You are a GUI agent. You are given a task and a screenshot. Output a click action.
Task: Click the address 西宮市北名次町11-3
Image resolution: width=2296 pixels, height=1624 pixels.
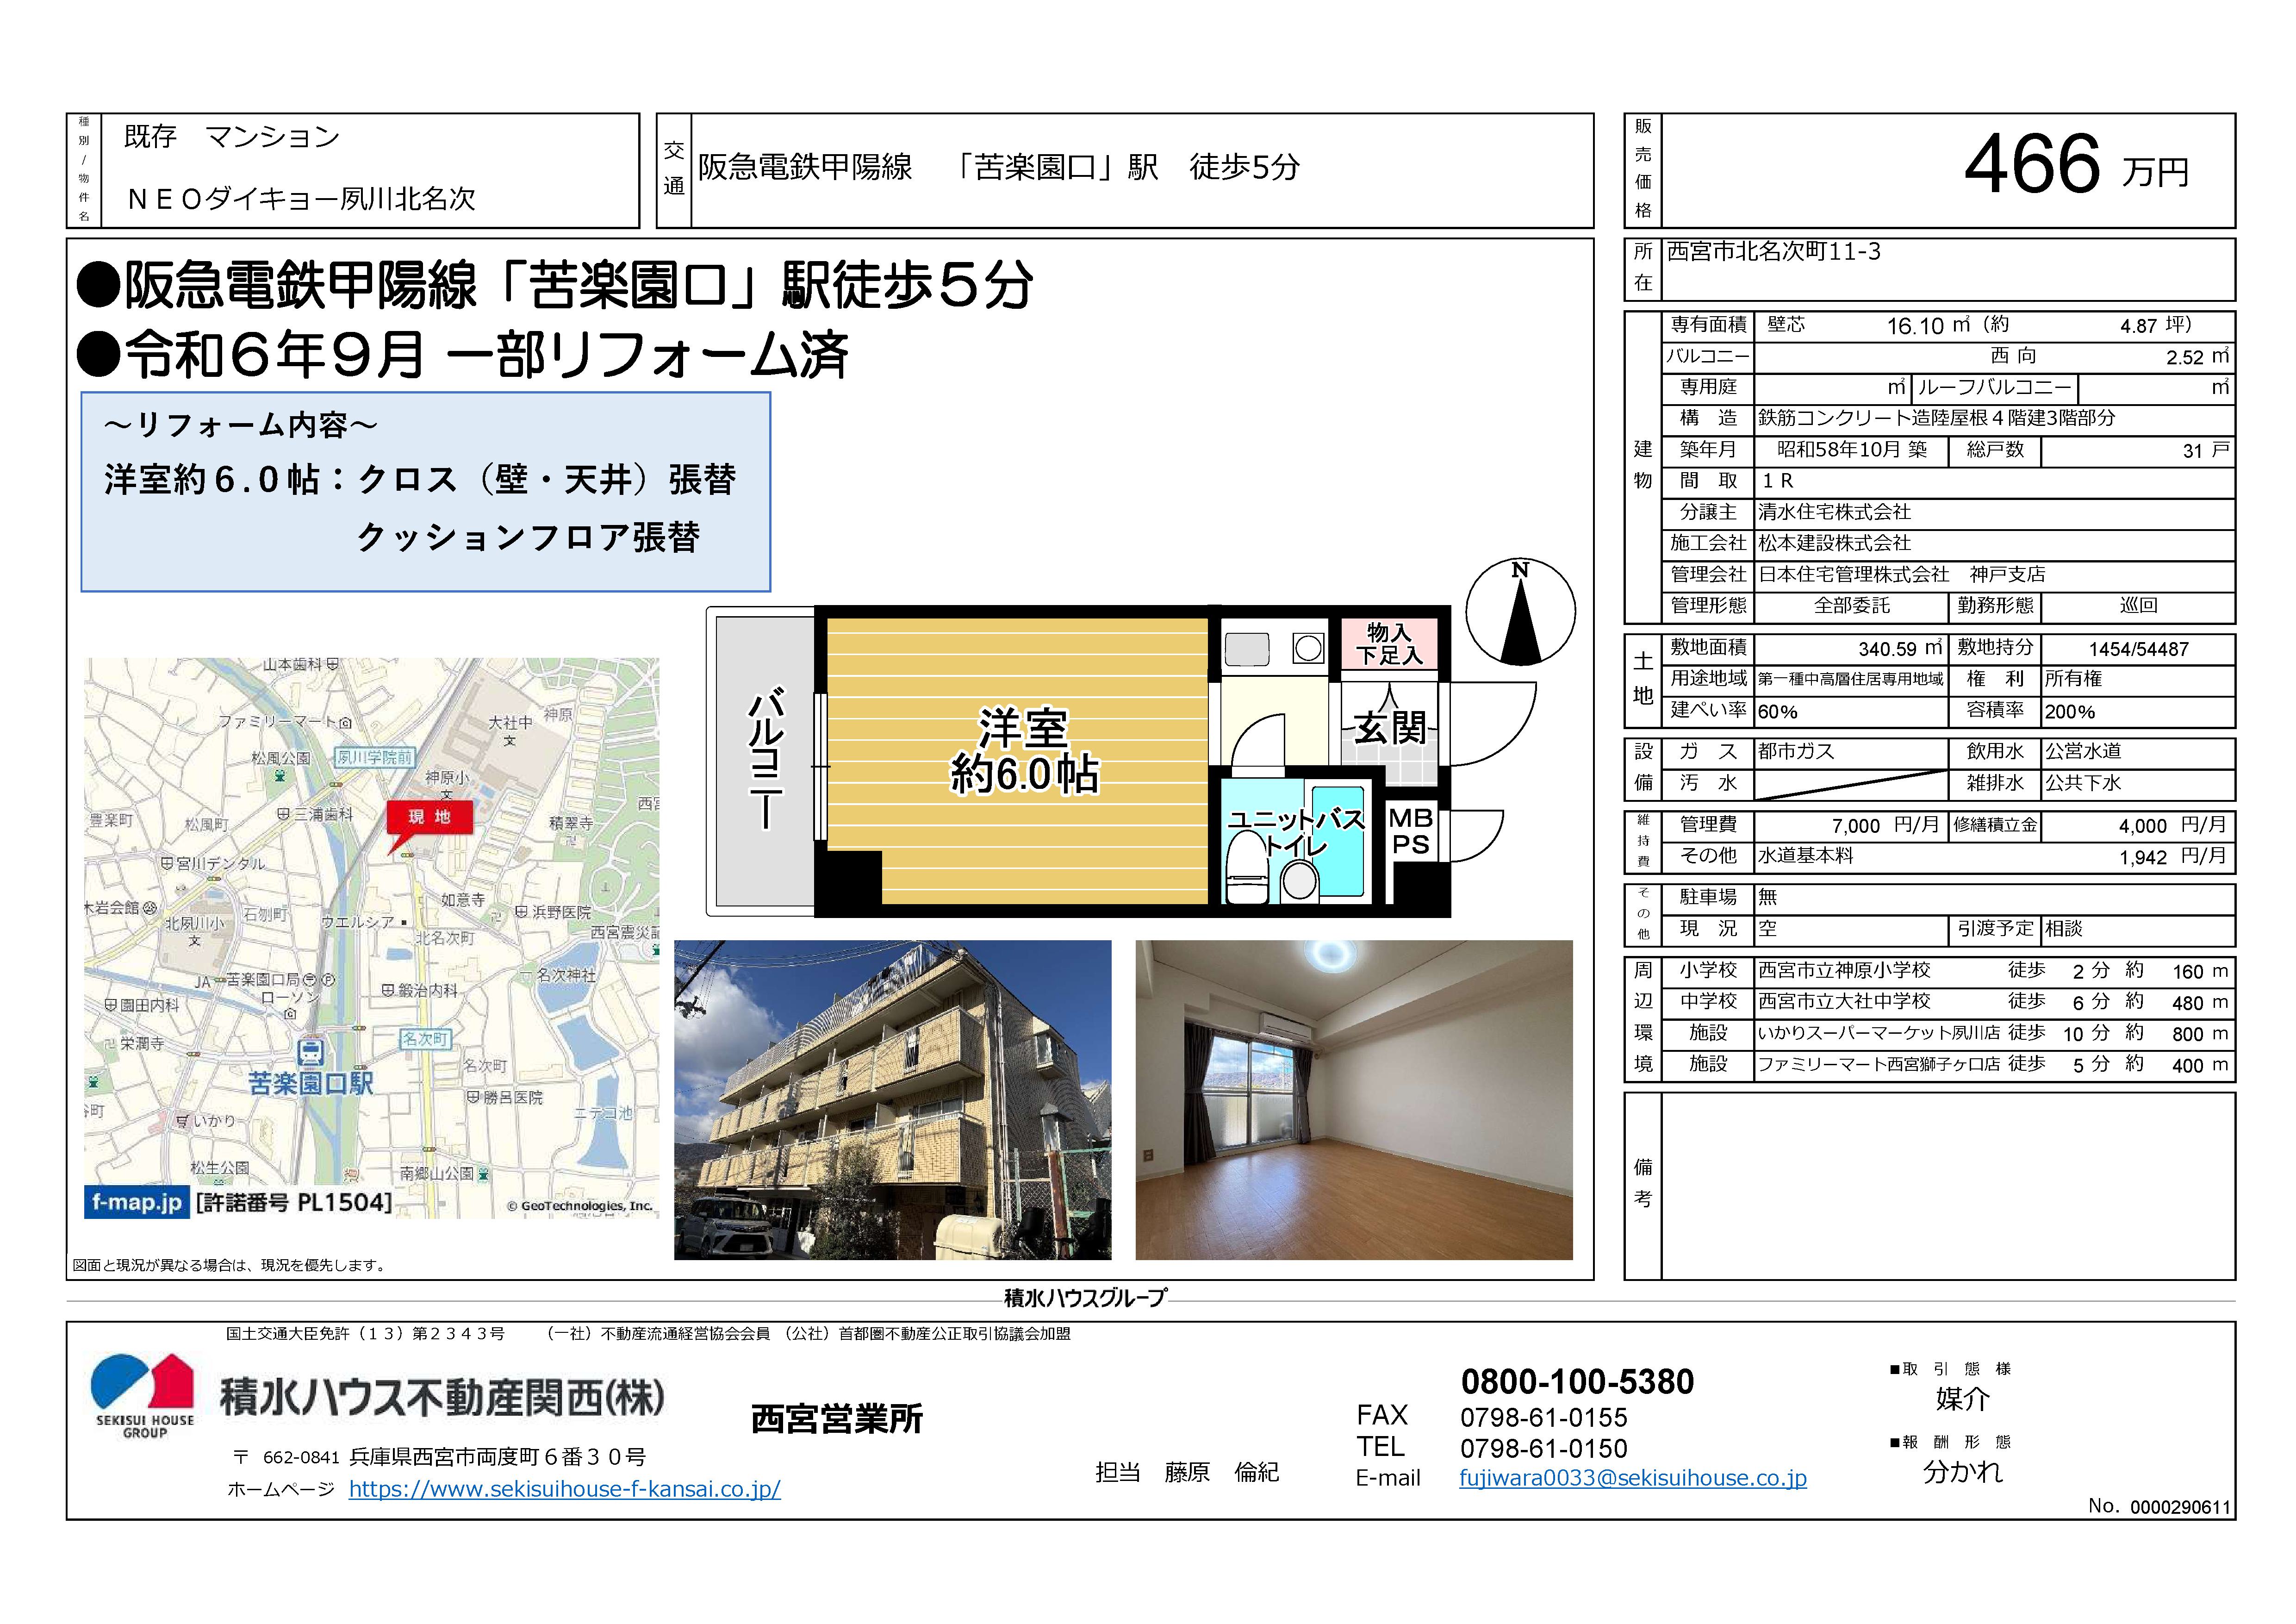pyautogui.click(x=1773, y=252)
